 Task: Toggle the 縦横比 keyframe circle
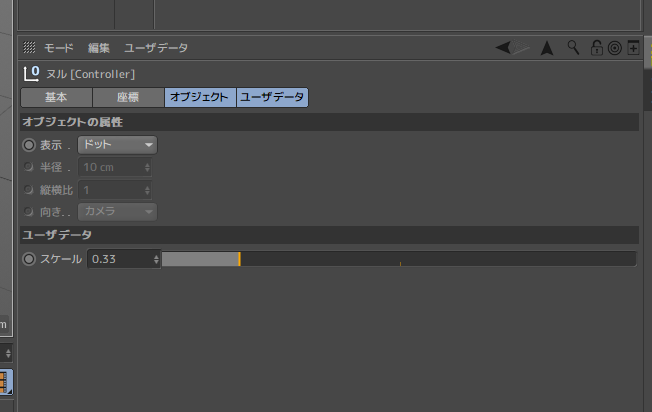29,190
